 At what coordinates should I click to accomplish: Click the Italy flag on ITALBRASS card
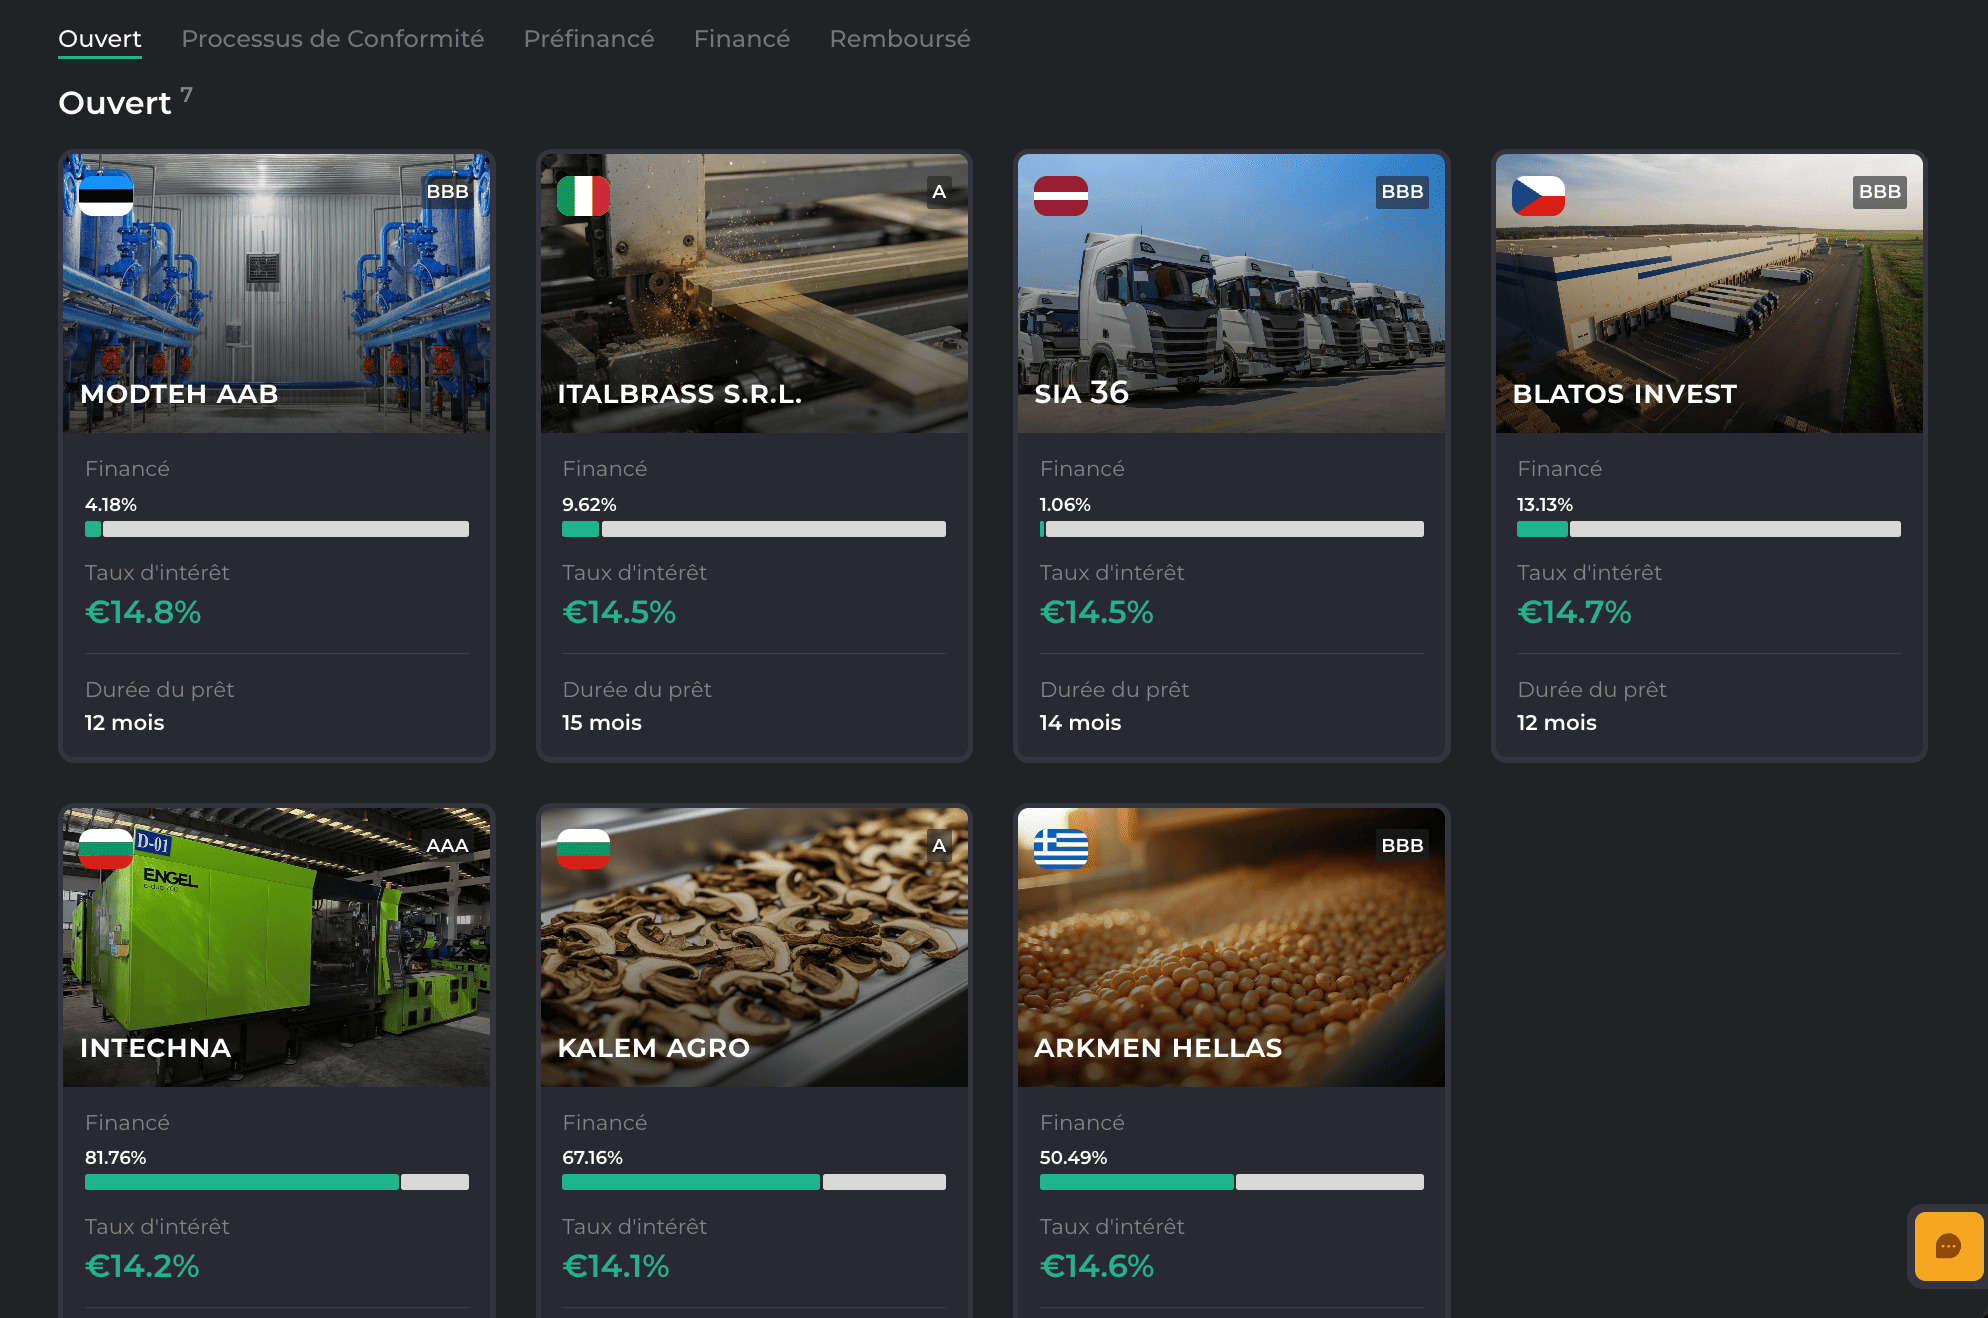coord(583,195)
